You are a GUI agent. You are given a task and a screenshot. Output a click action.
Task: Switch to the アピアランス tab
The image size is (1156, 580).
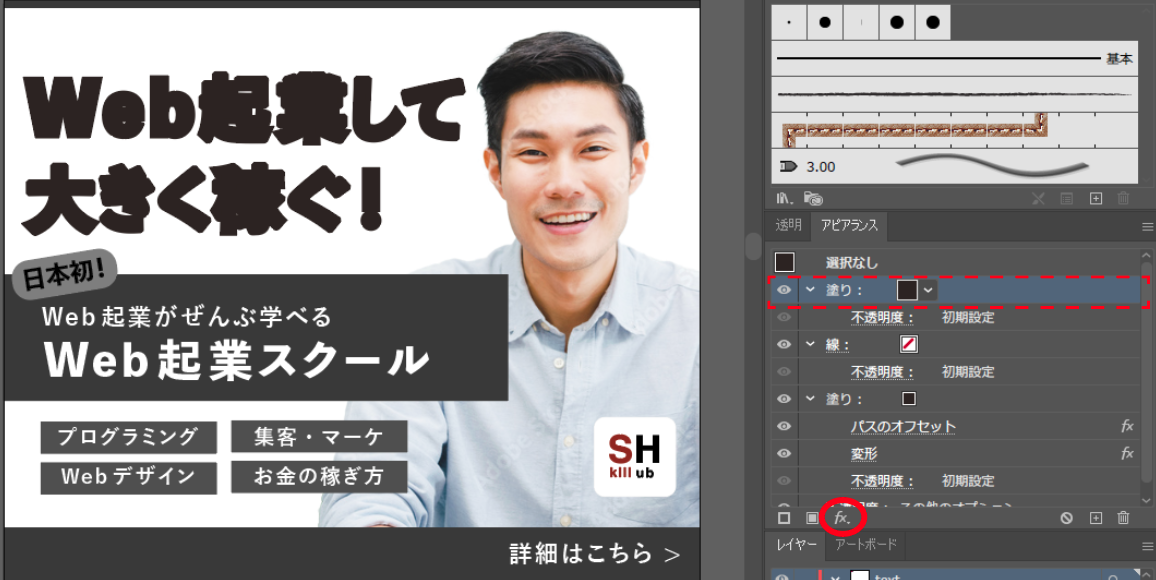point(849,226)
